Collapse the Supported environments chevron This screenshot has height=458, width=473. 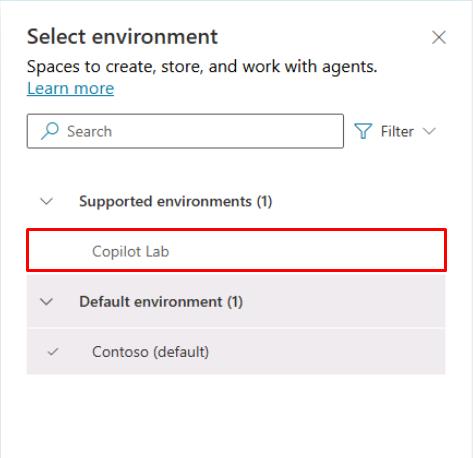46,201
